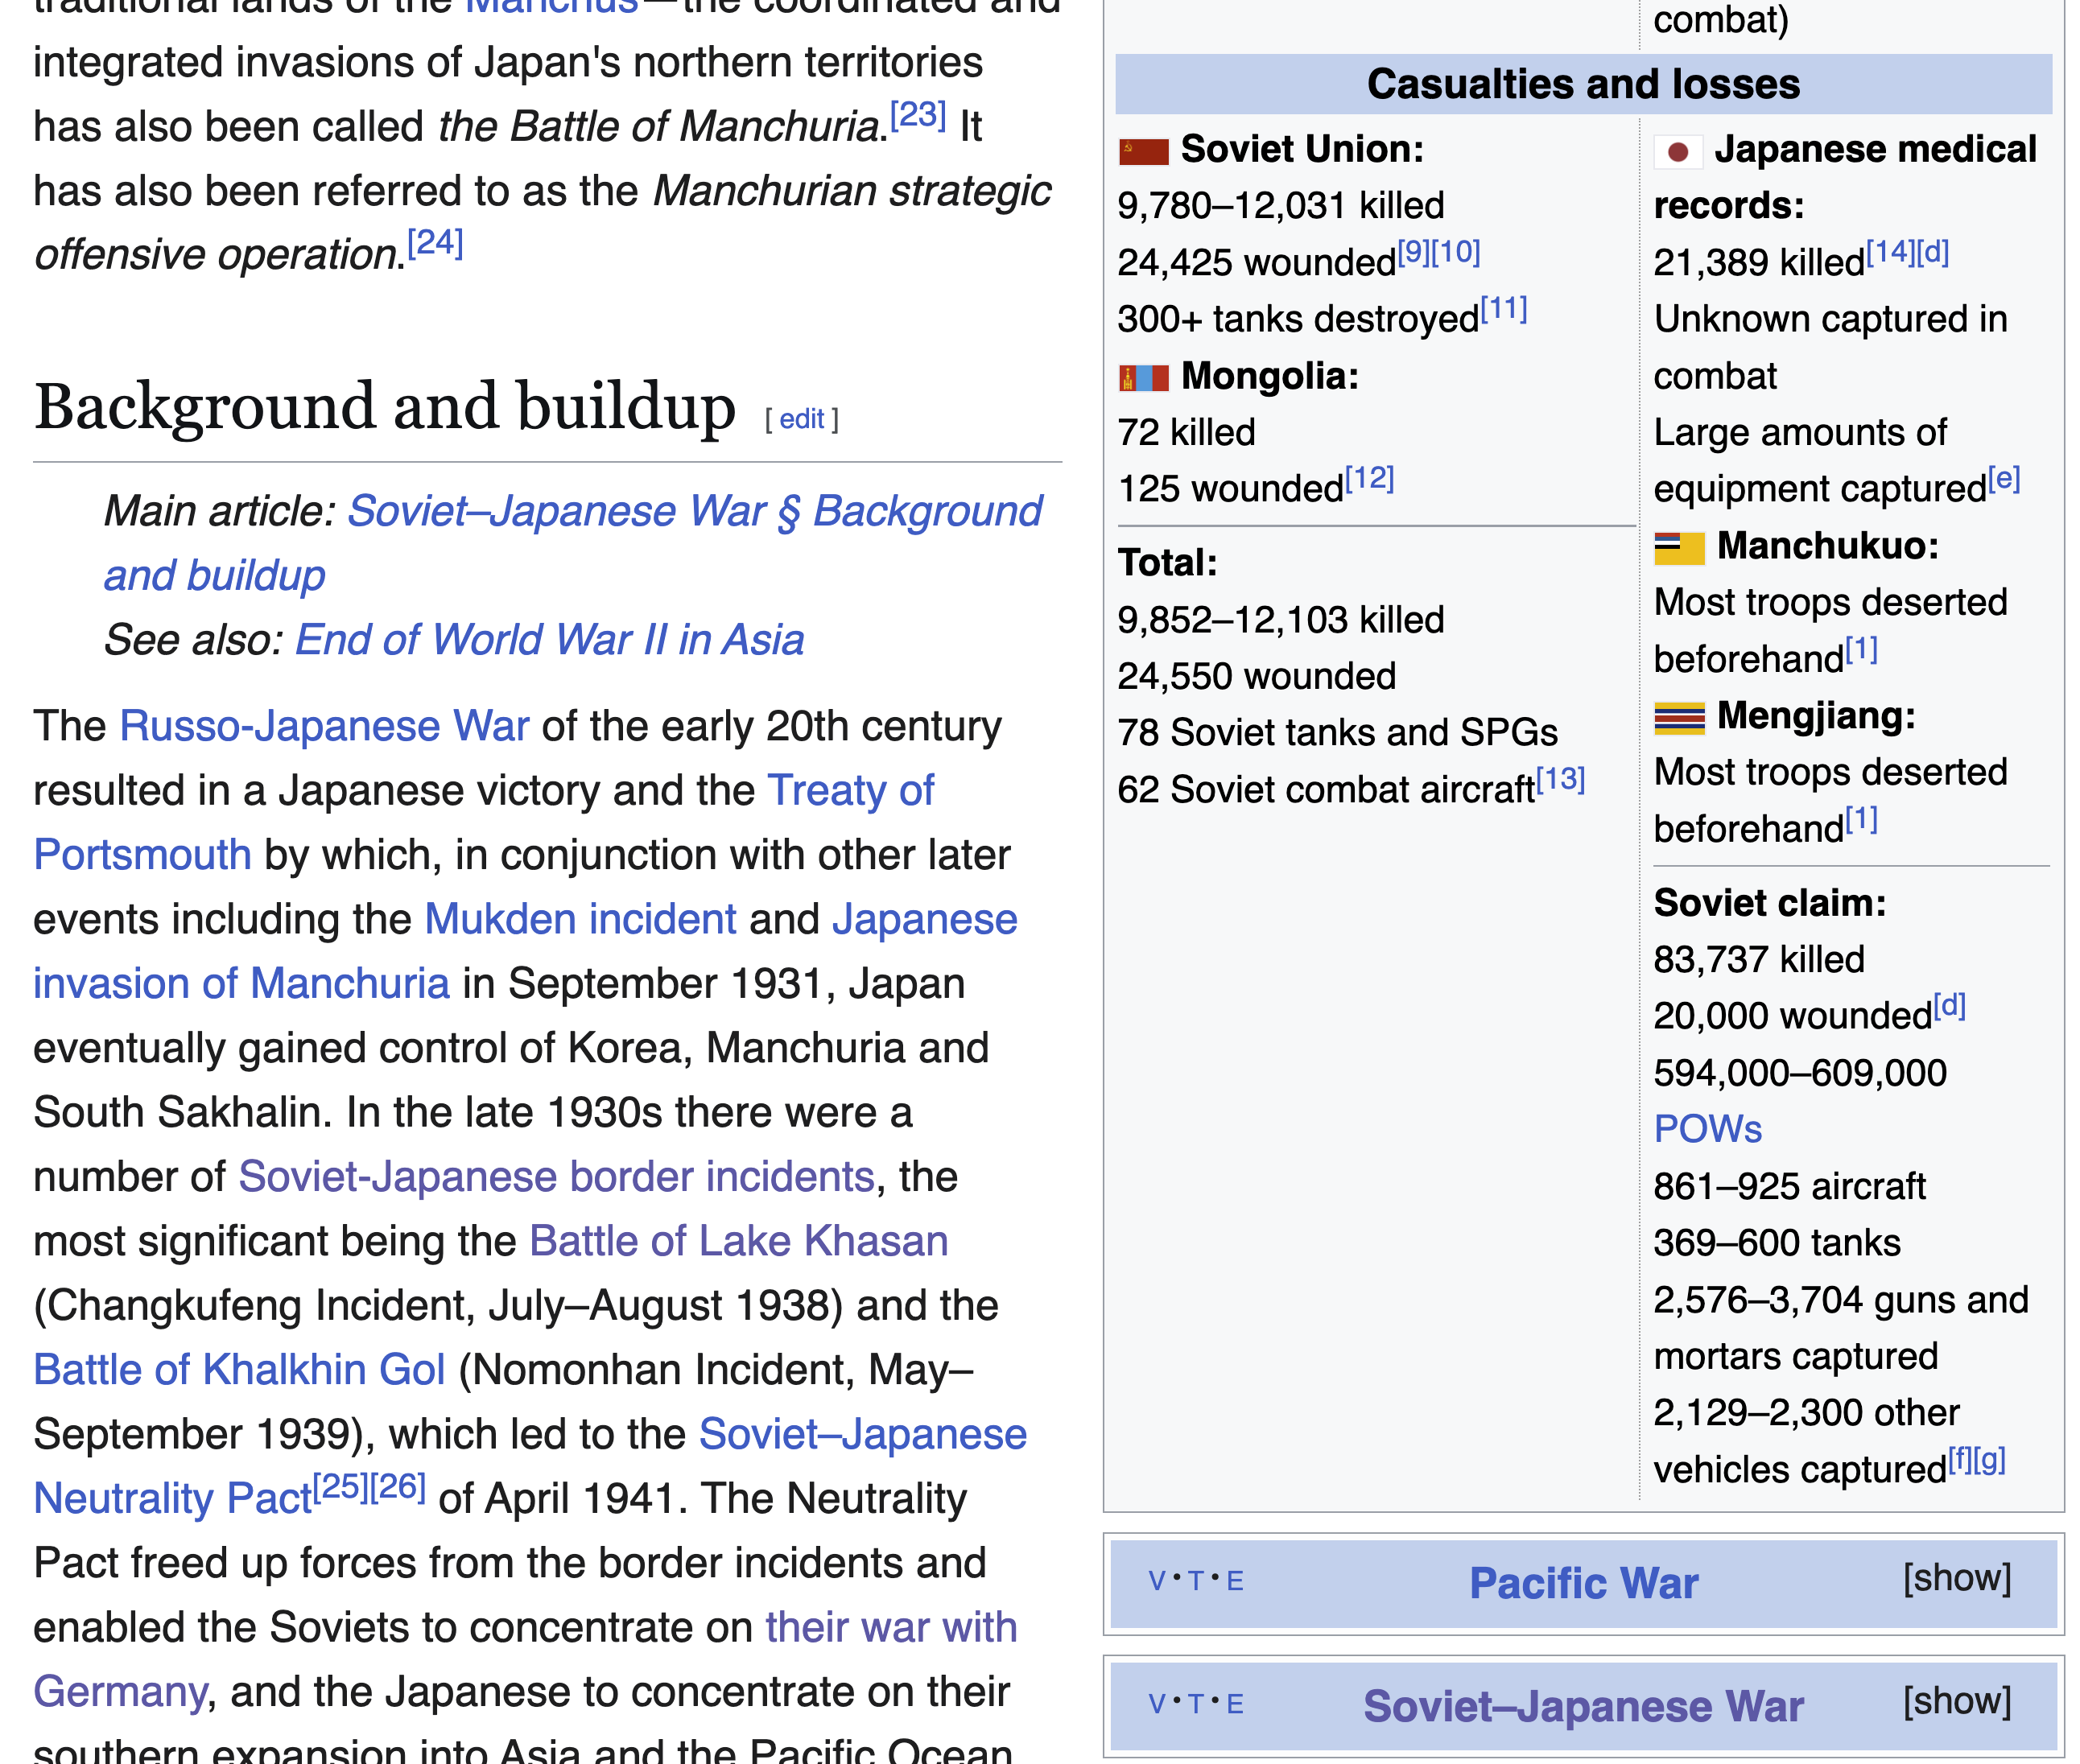Image resolution: width=2080 pixels, height=1764 pixels.
Task: Click the '72 killed' Mongolia figure
Action: (1186, 433)
